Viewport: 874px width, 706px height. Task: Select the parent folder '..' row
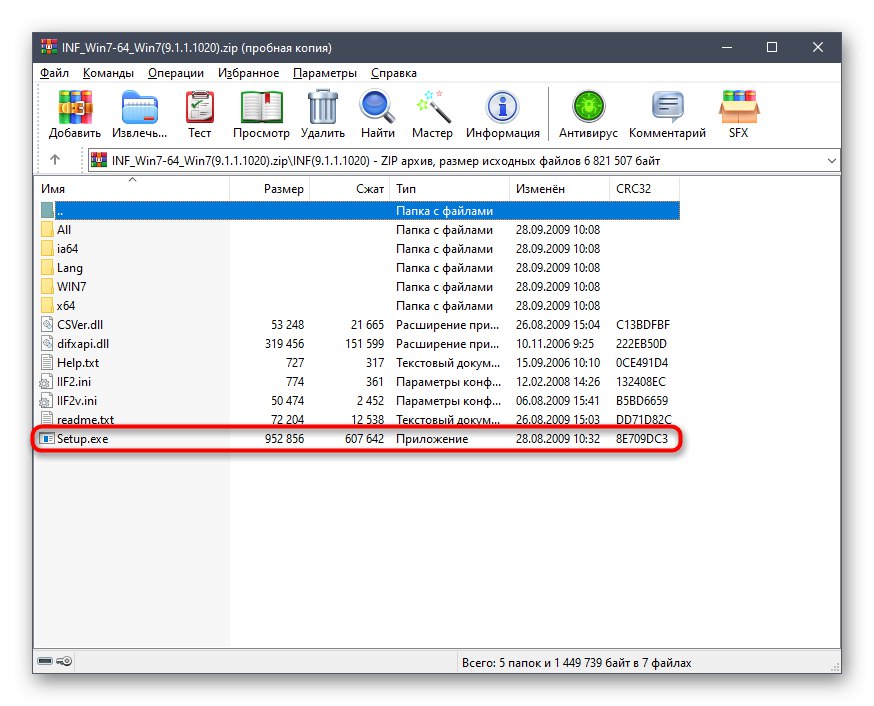pos(359,211)
